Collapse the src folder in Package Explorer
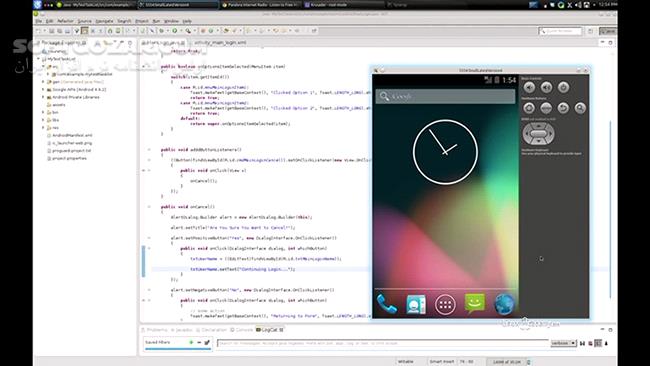 (x=43, y=66)
